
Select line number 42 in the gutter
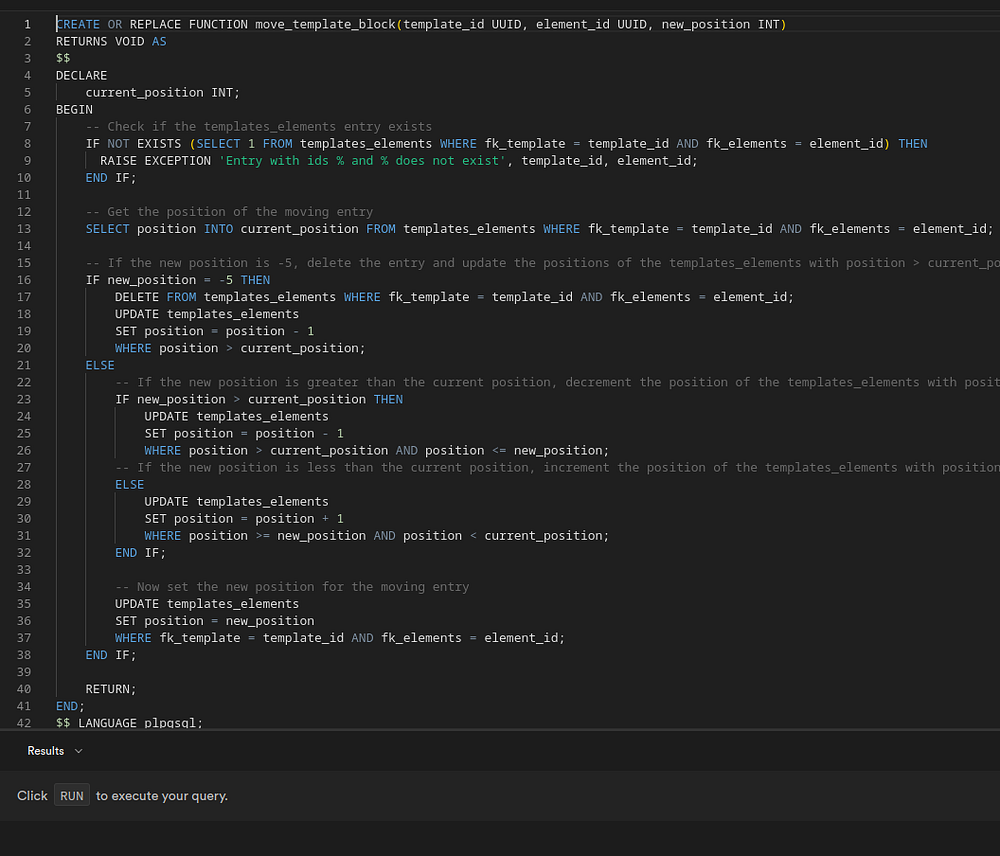[24, 723]
